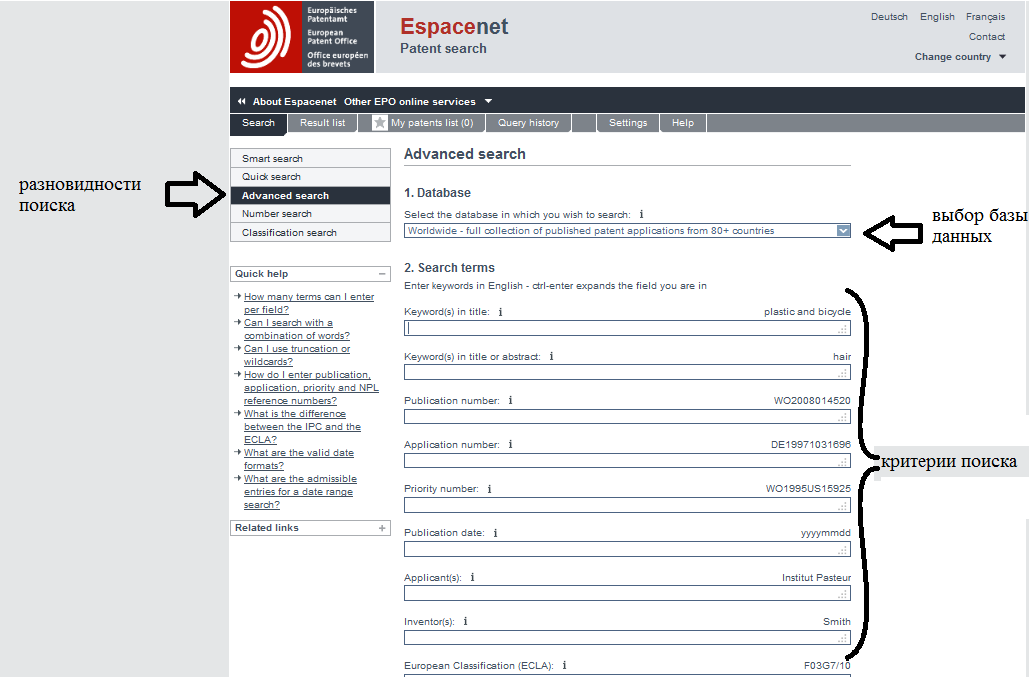
Task: Open info icon for Keyword(s) in title or abstract
Action: click(x=551, y=357)
